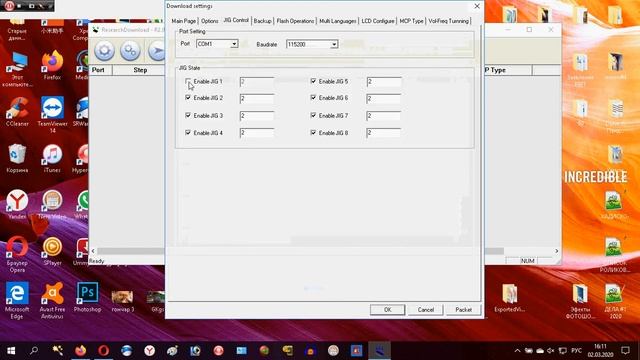The height and width of the screenshot is (360, 640).
Task: Open CCleaner desktop shortcut
Action: [x=17, y=111]
